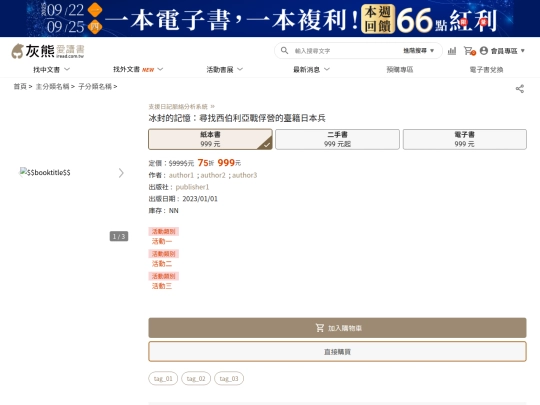Image resolution: width=540 pixels, height=405 pixels.
Task: Click the 直接購買 button
Action: tap(338, 352)
